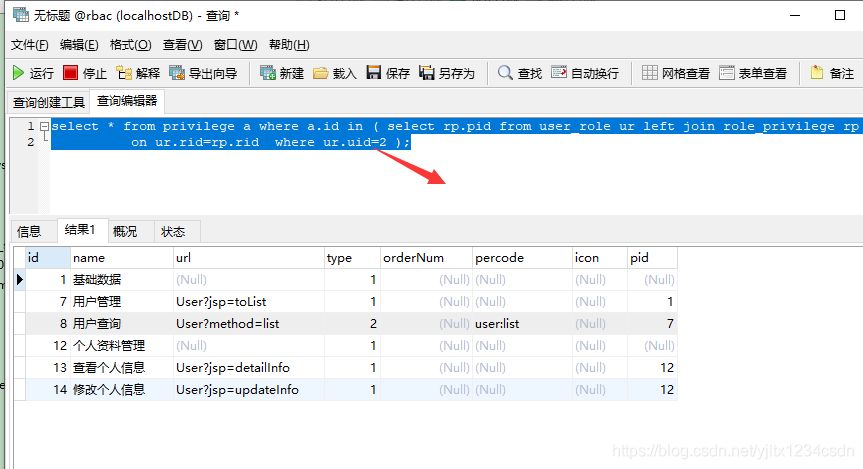This screenshot has height=469, width=863.
Task: Click the User?jsp=toList url cell
Action: tap(249, 302)
